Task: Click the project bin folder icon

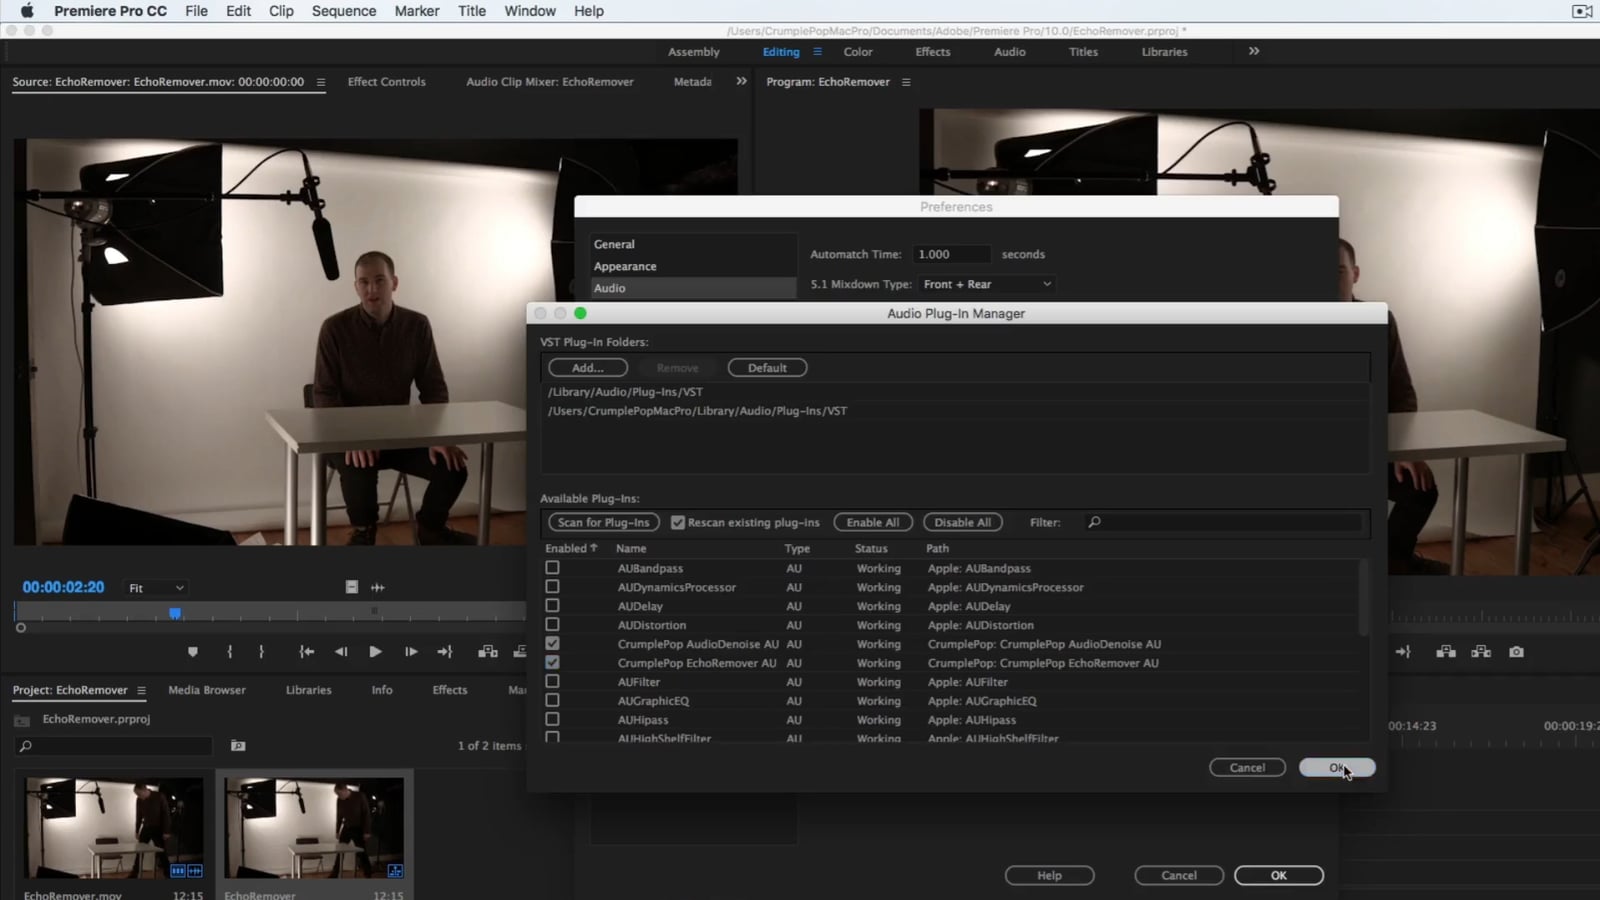Action: (22, 720)
